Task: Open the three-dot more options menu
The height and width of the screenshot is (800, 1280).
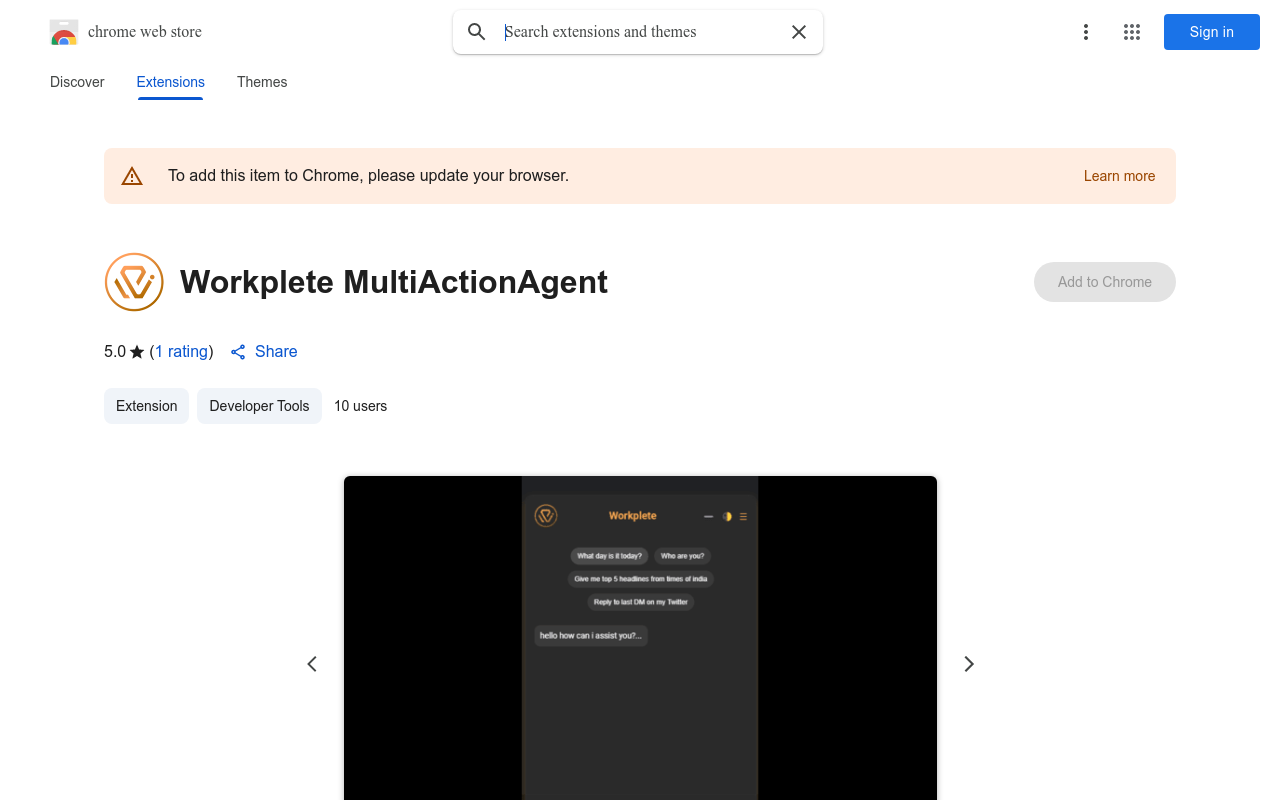Action: (x=1086, y=32)
